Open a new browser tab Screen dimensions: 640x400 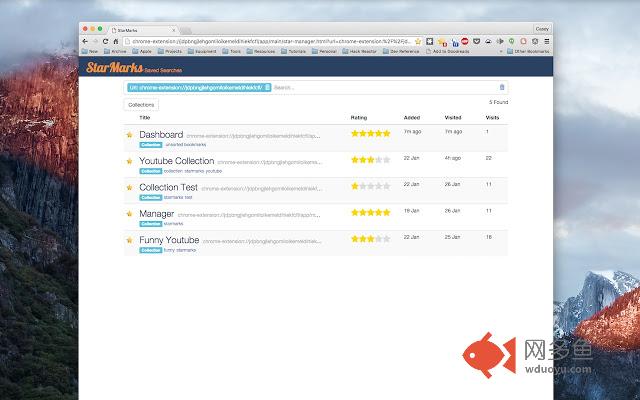tap(186, 31)
